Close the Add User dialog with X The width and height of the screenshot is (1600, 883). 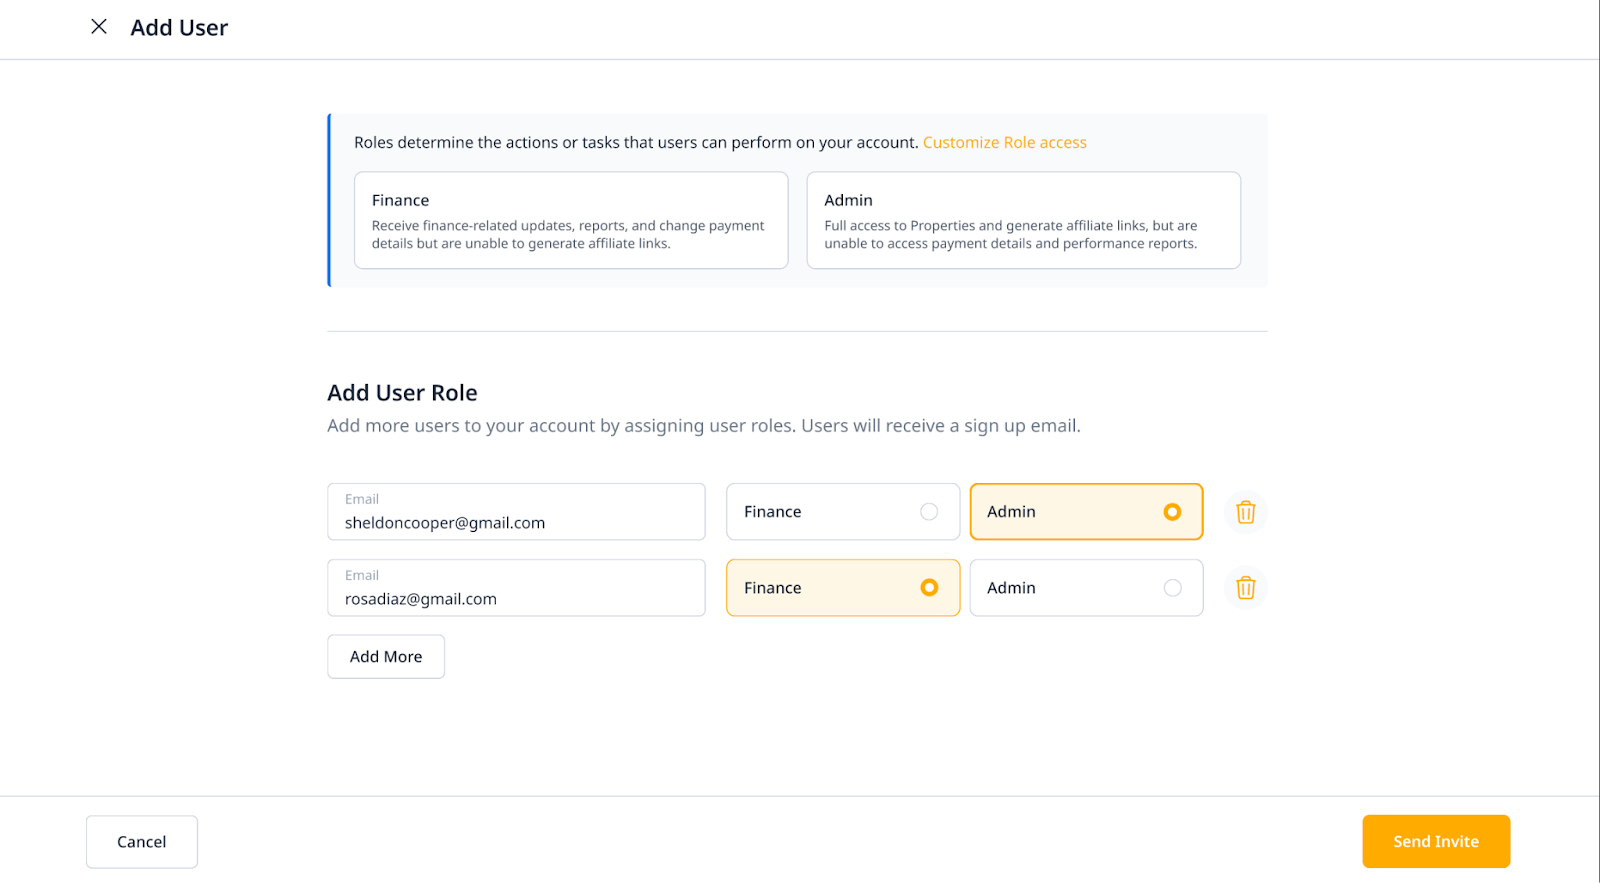(x=99, y=27)
